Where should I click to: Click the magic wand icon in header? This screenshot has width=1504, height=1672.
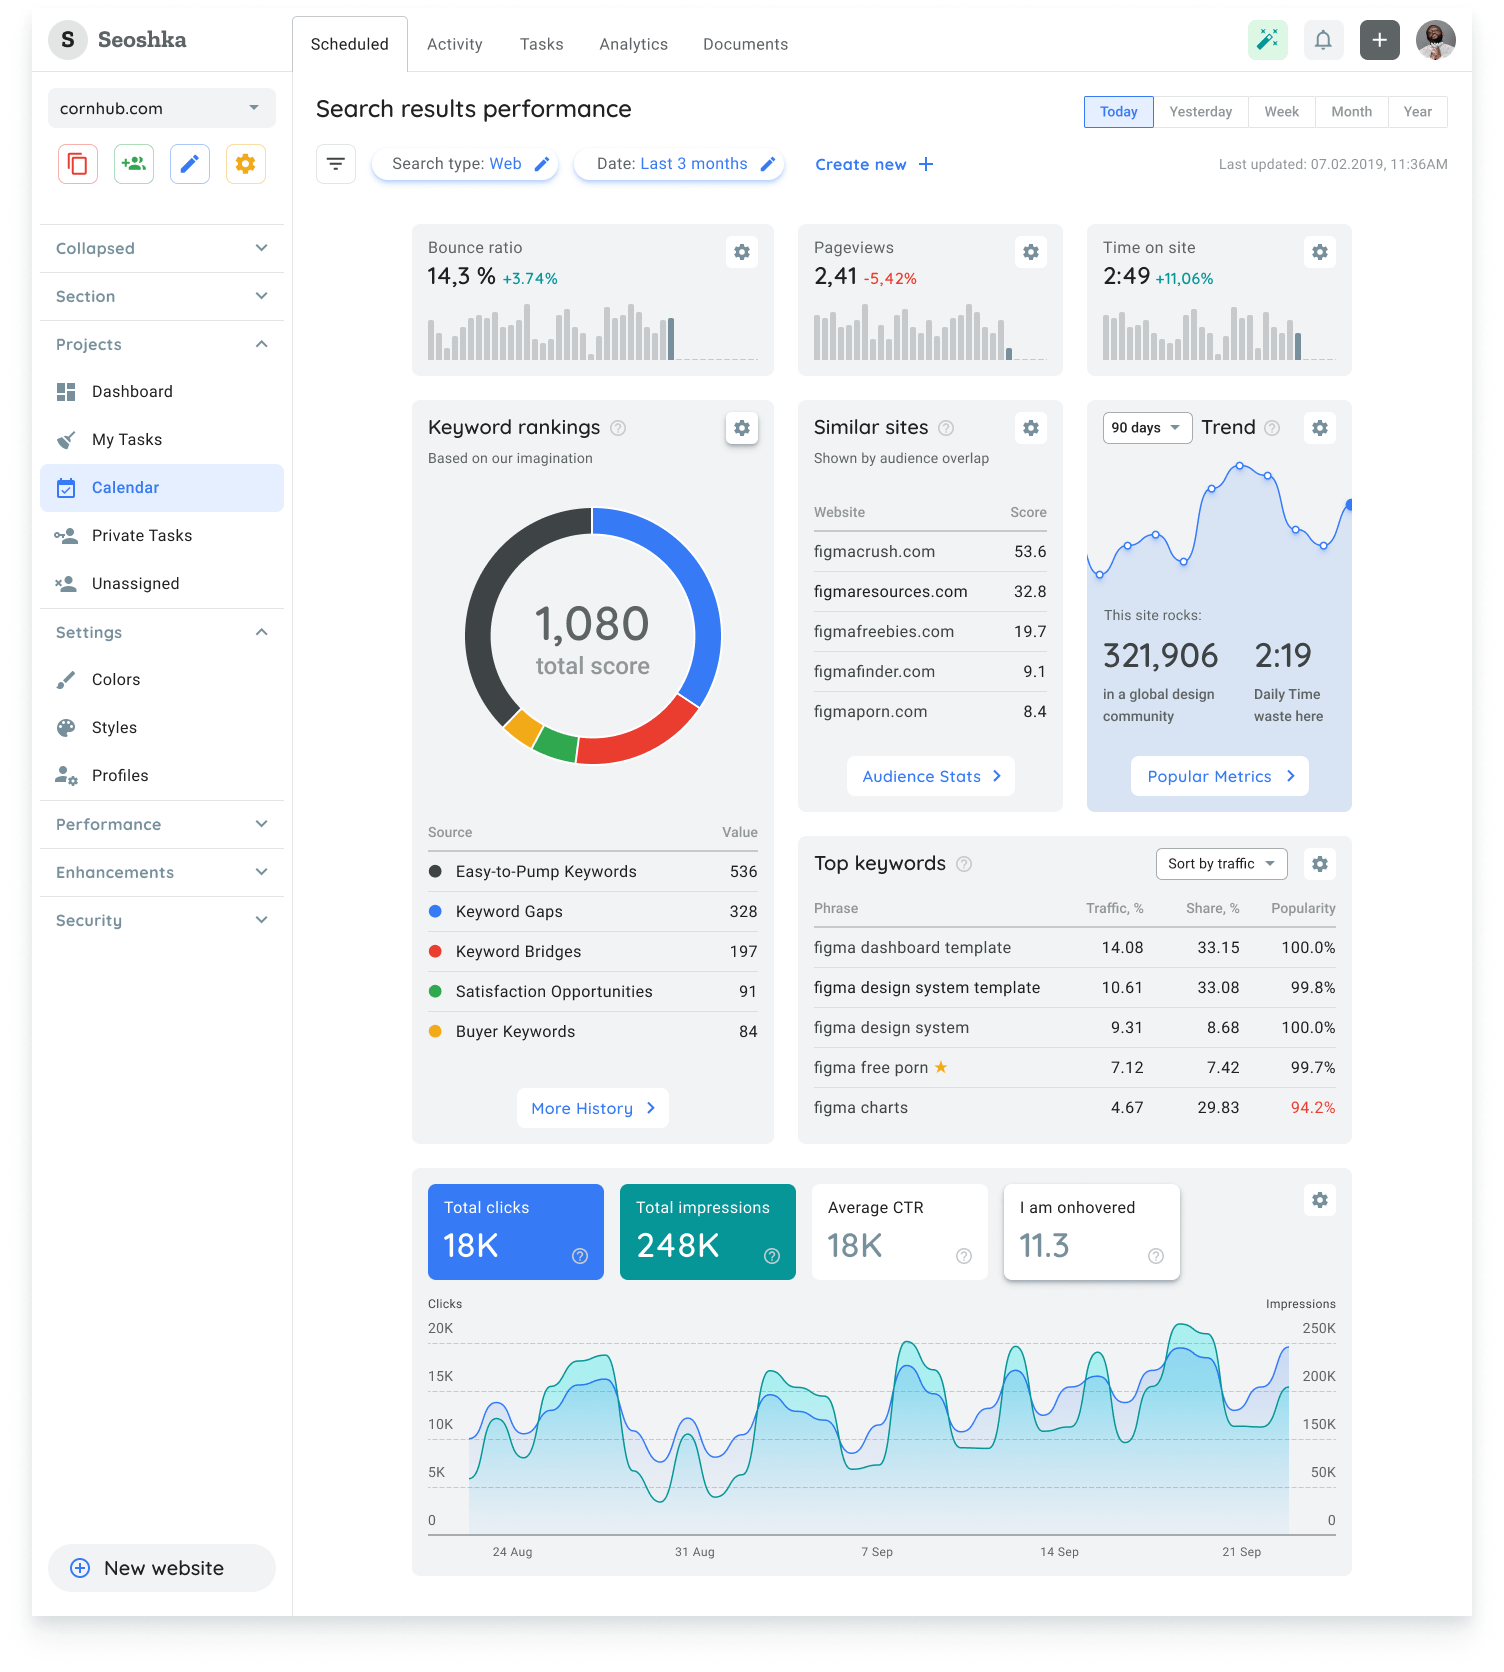click(1268, 40)
